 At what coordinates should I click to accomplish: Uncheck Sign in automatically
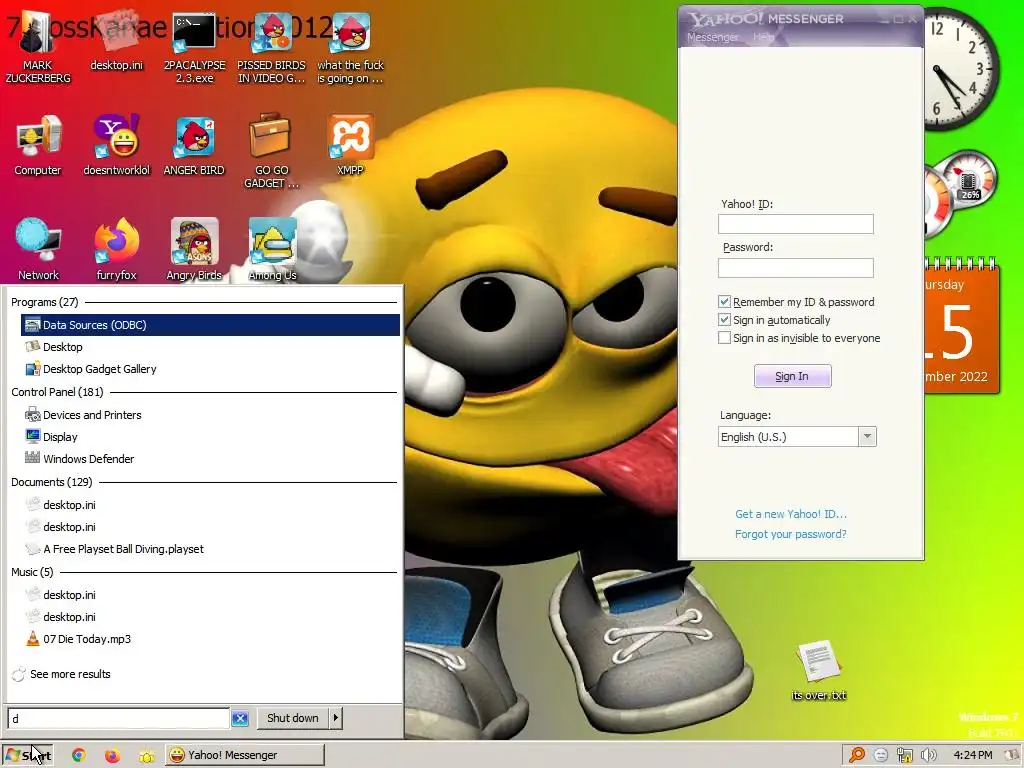click(x=724, y=320)
